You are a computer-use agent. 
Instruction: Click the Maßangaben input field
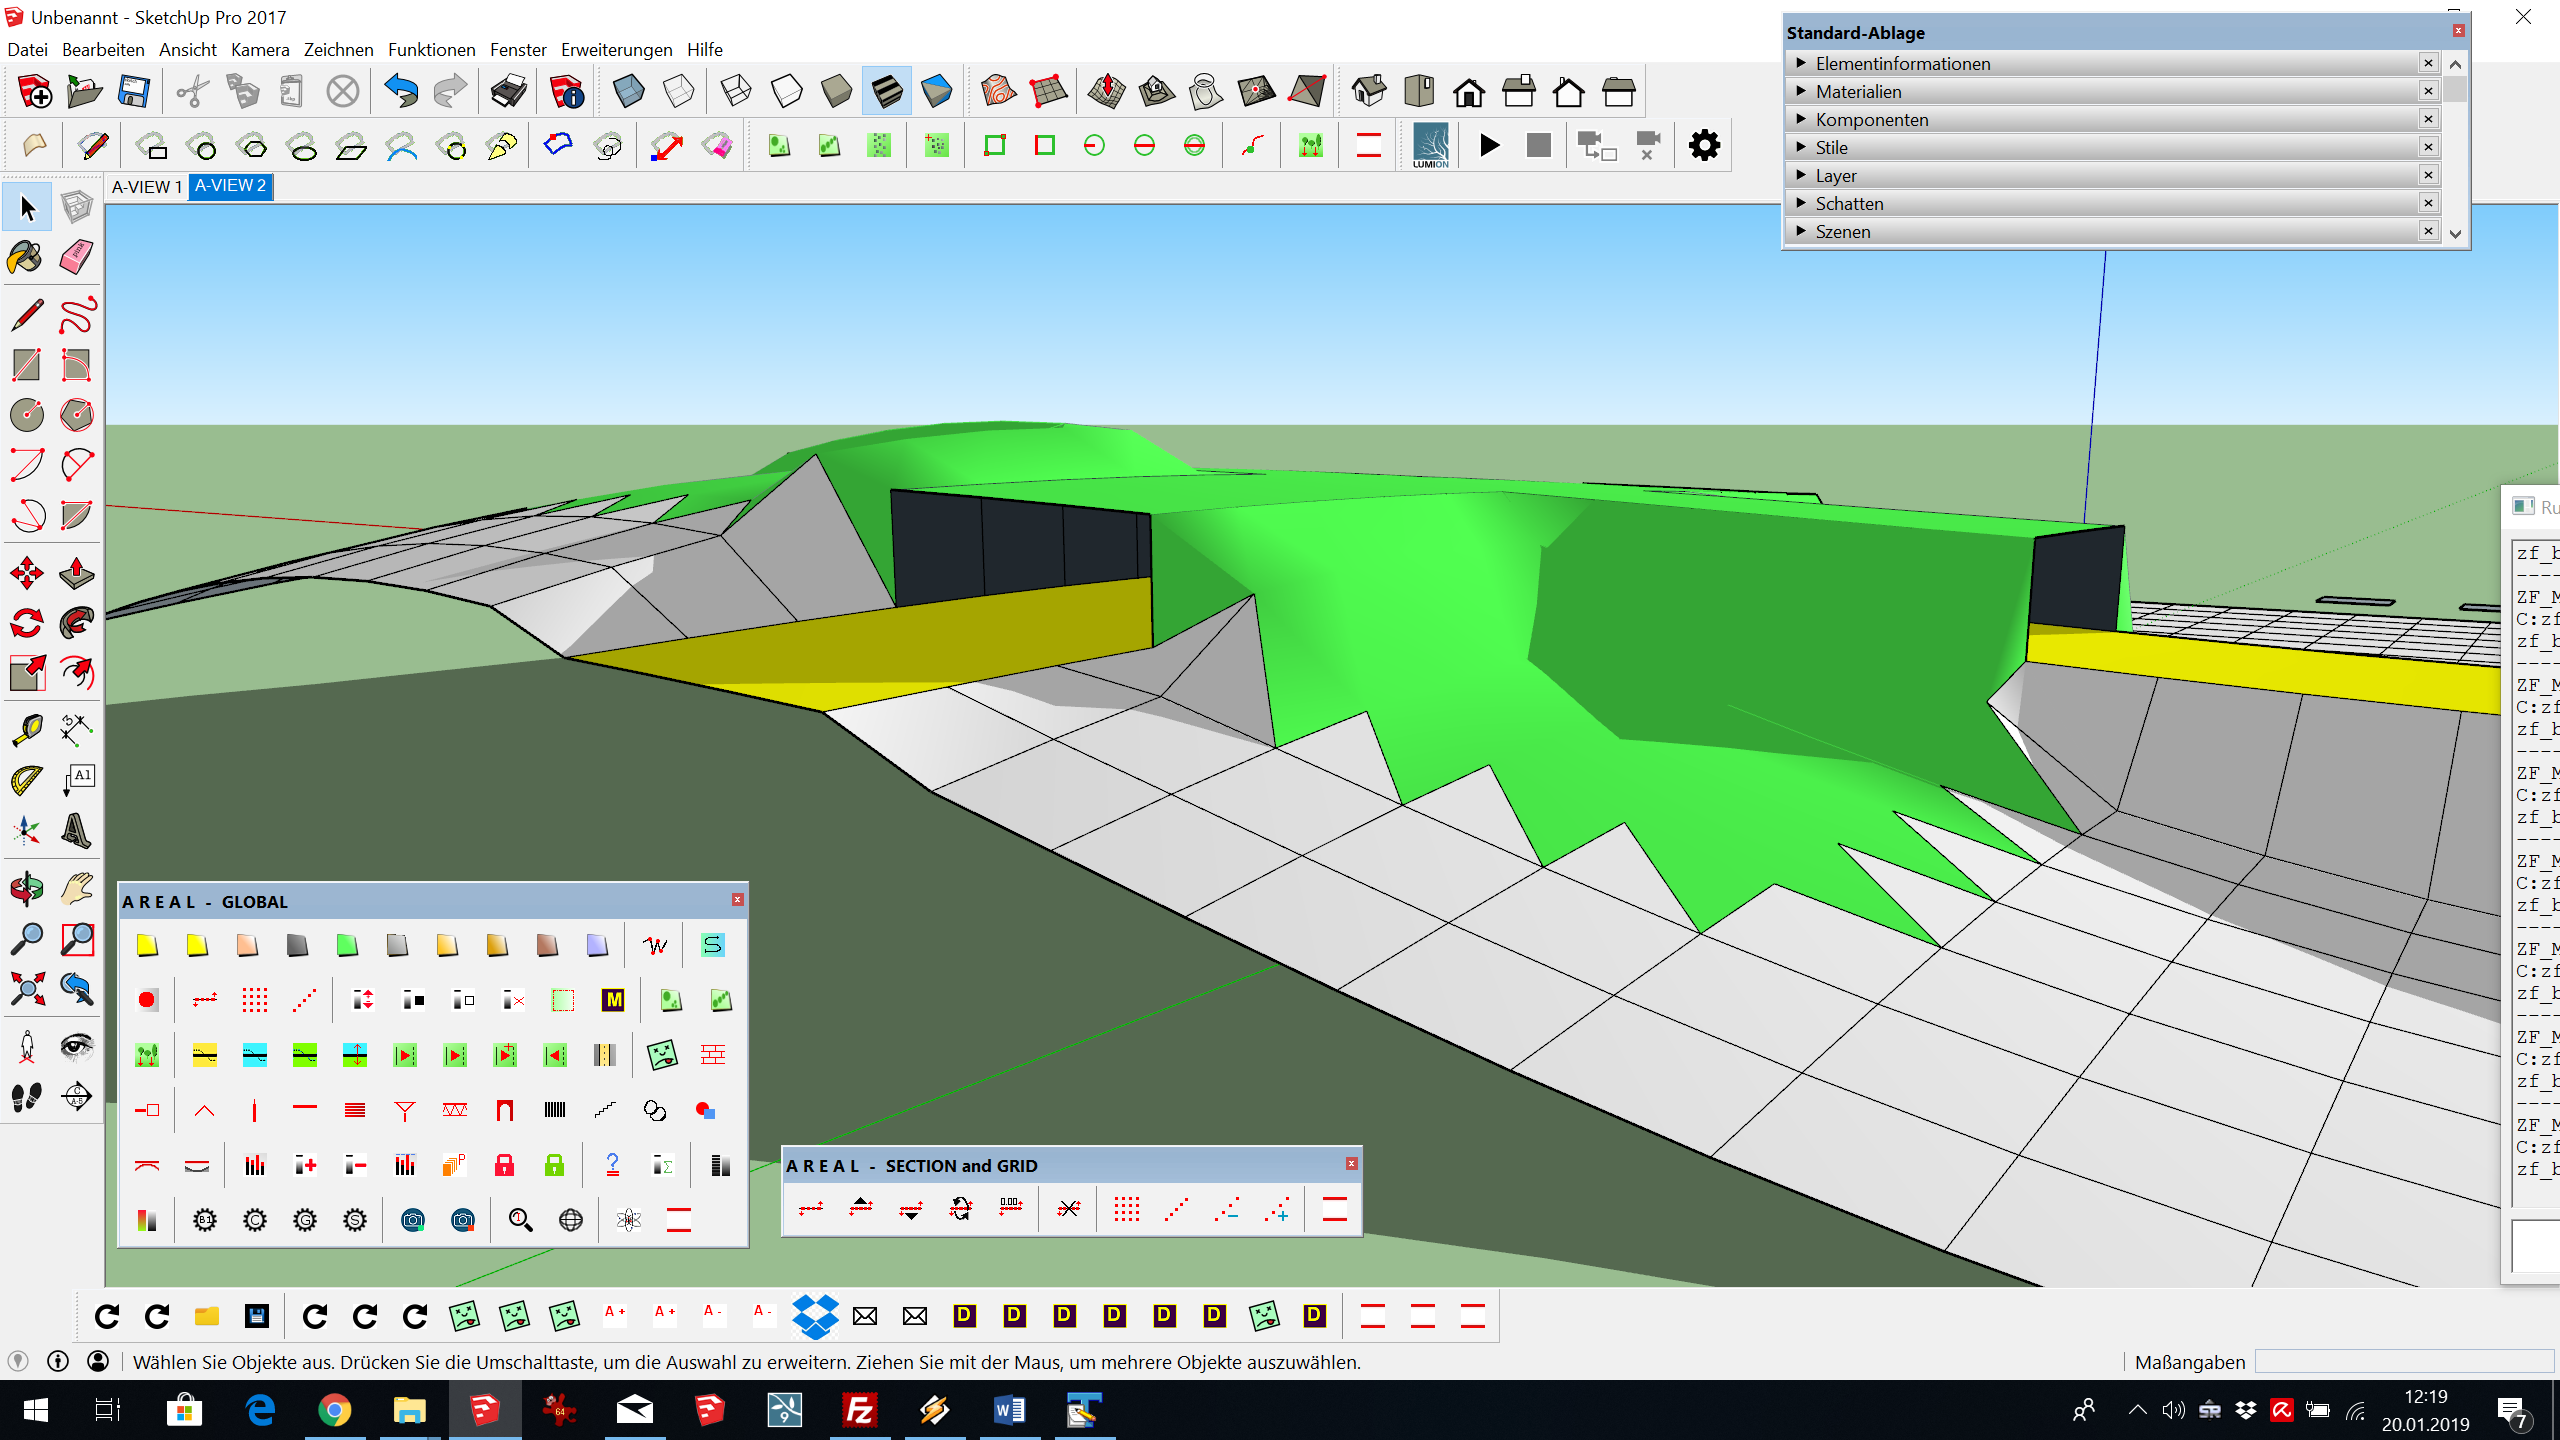[x=2404, y=1362]
